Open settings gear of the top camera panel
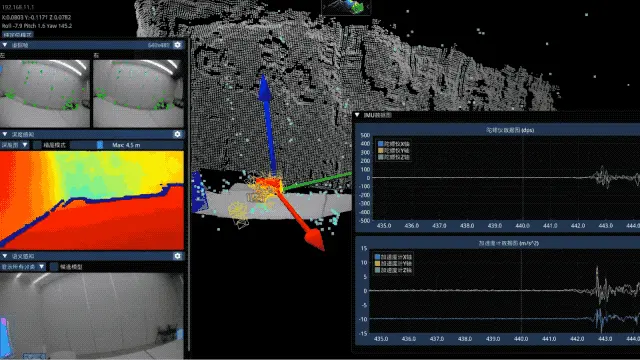This screenshot has height=360, width=640. tap(178, 45)
